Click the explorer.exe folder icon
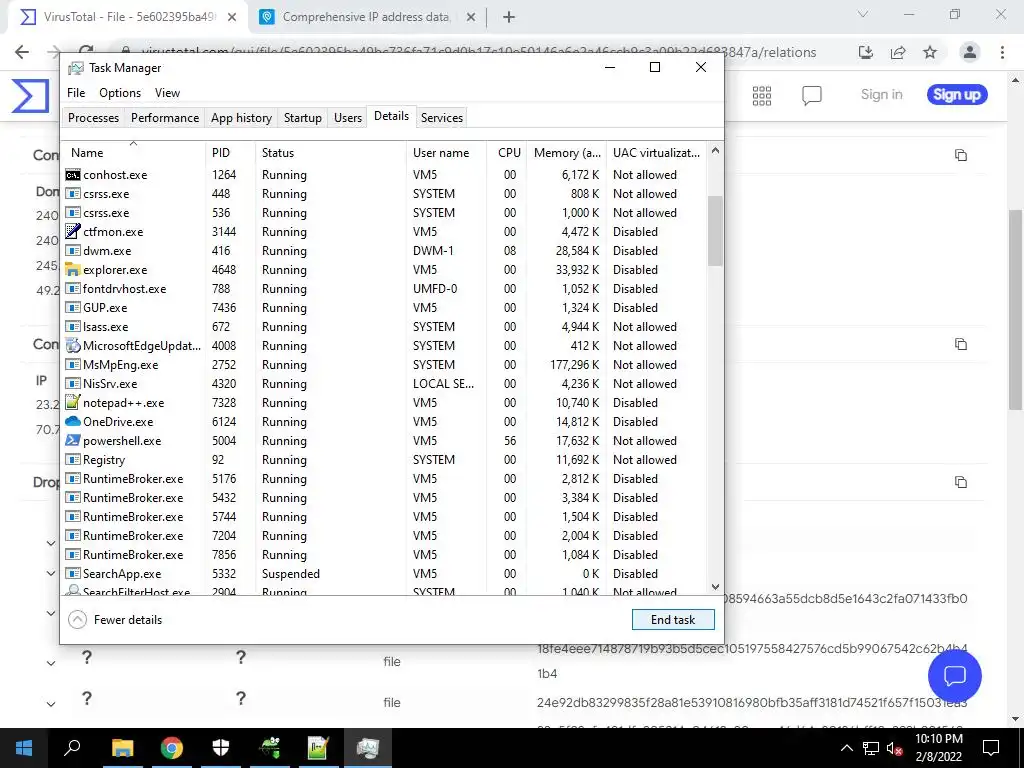The image size is (1024, 768). point(73,270)
